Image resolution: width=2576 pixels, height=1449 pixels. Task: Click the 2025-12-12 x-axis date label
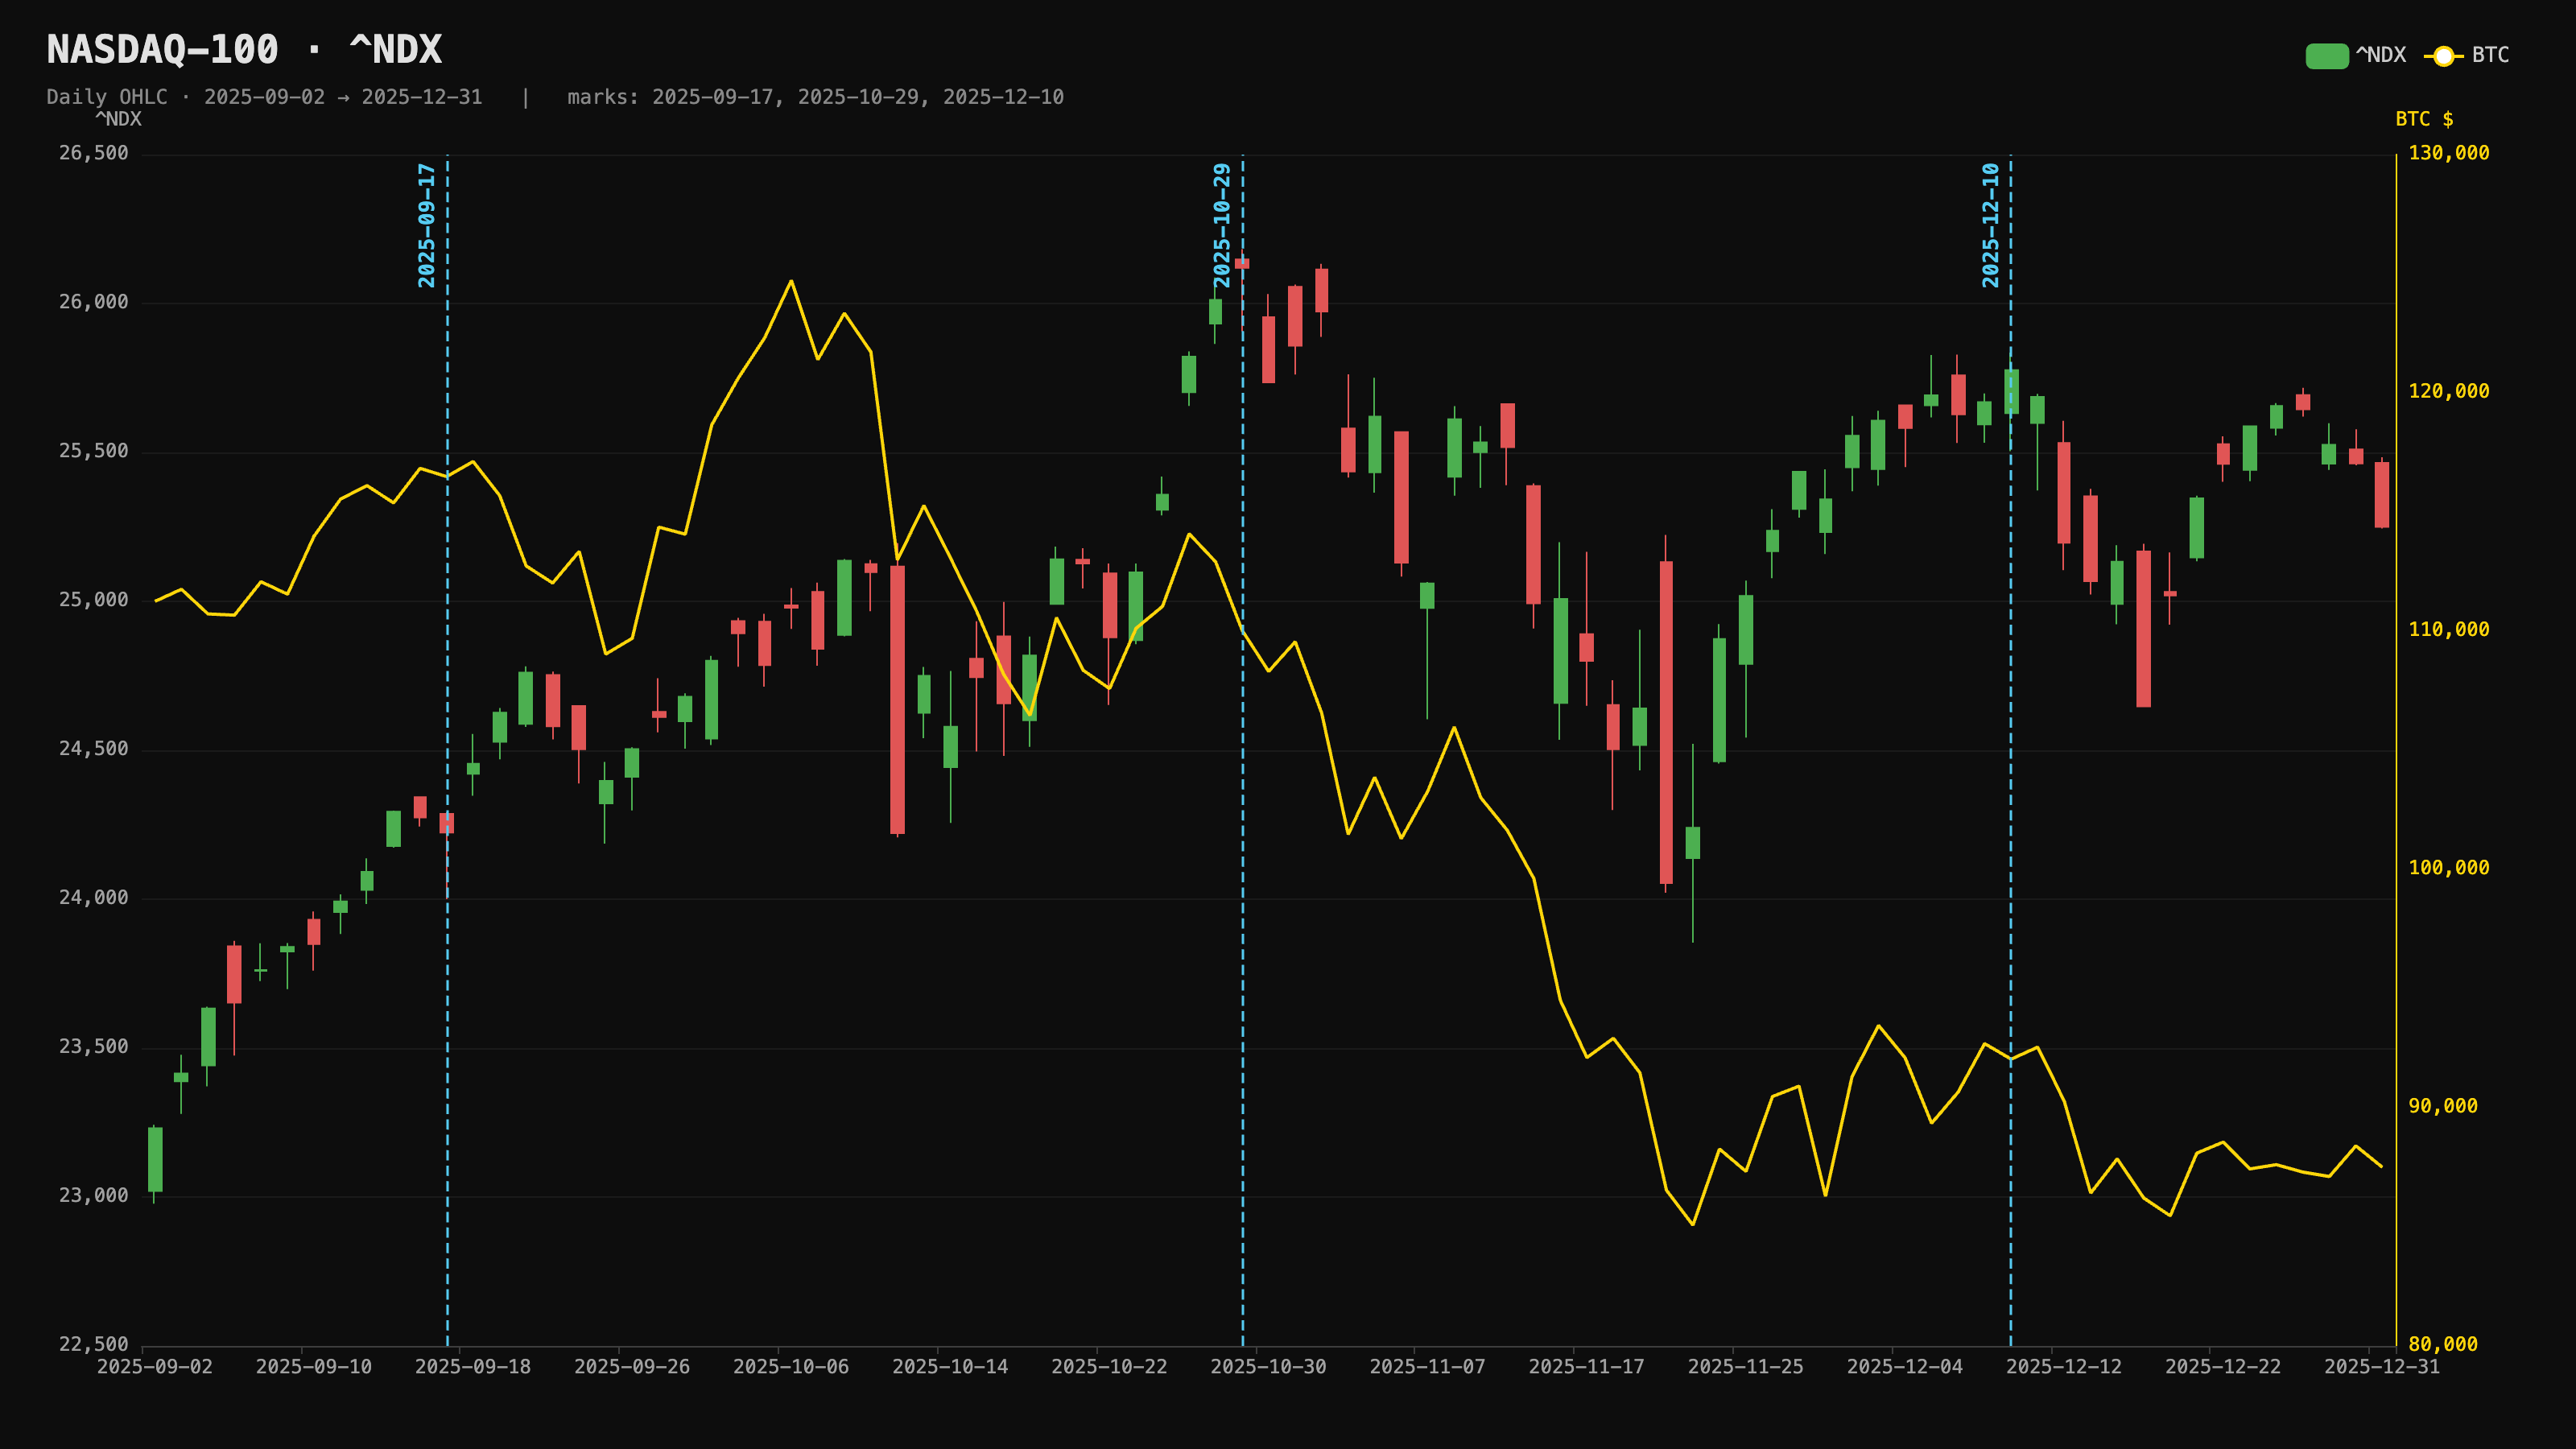tap(2064, 1367)
